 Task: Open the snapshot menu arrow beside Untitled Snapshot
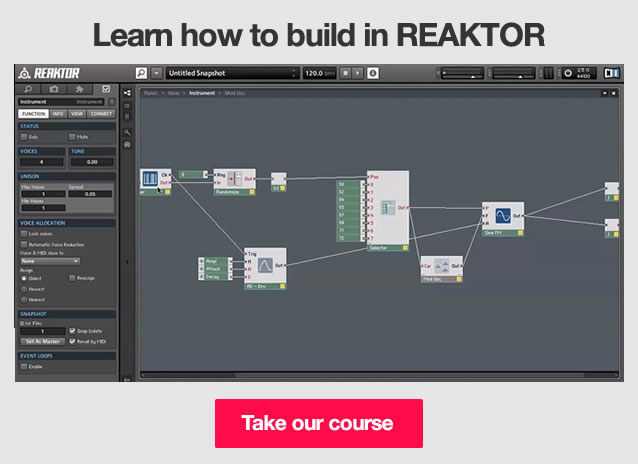coord(157,73)
